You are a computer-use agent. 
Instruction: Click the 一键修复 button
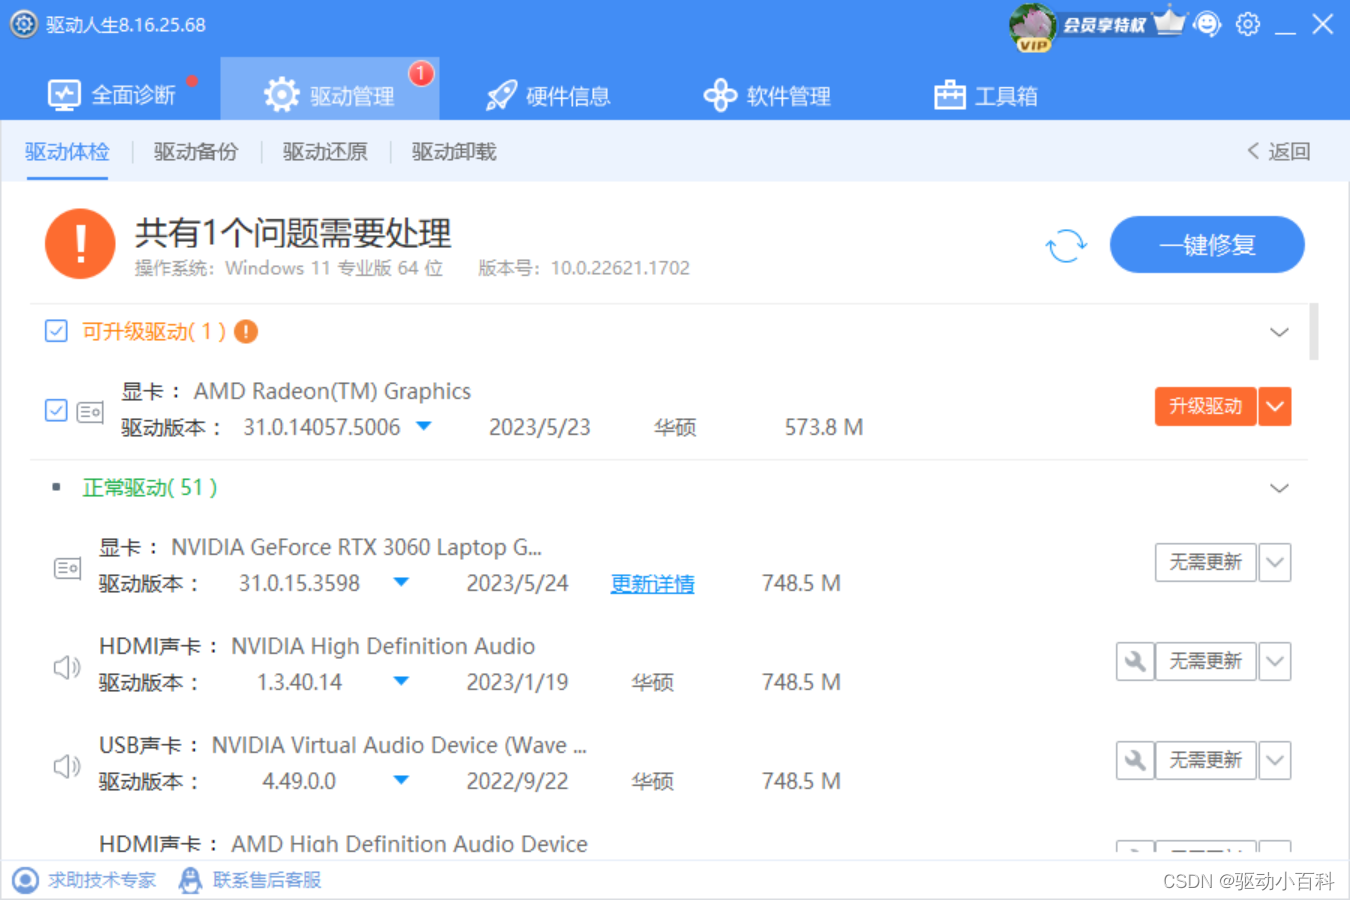click(x=1207, y=245)
